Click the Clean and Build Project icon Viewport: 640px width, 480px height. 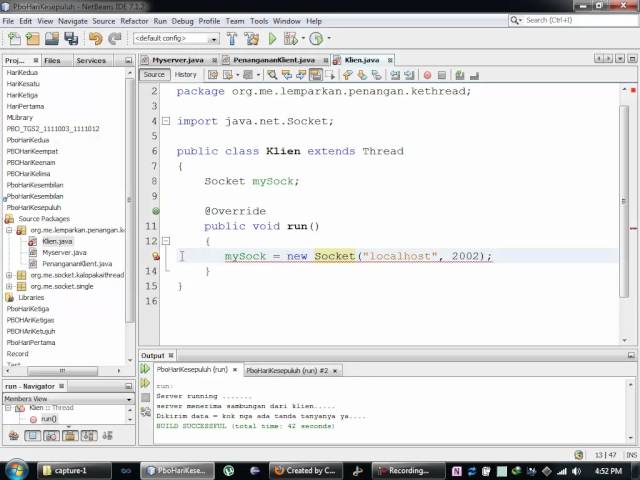pos(252,39)
